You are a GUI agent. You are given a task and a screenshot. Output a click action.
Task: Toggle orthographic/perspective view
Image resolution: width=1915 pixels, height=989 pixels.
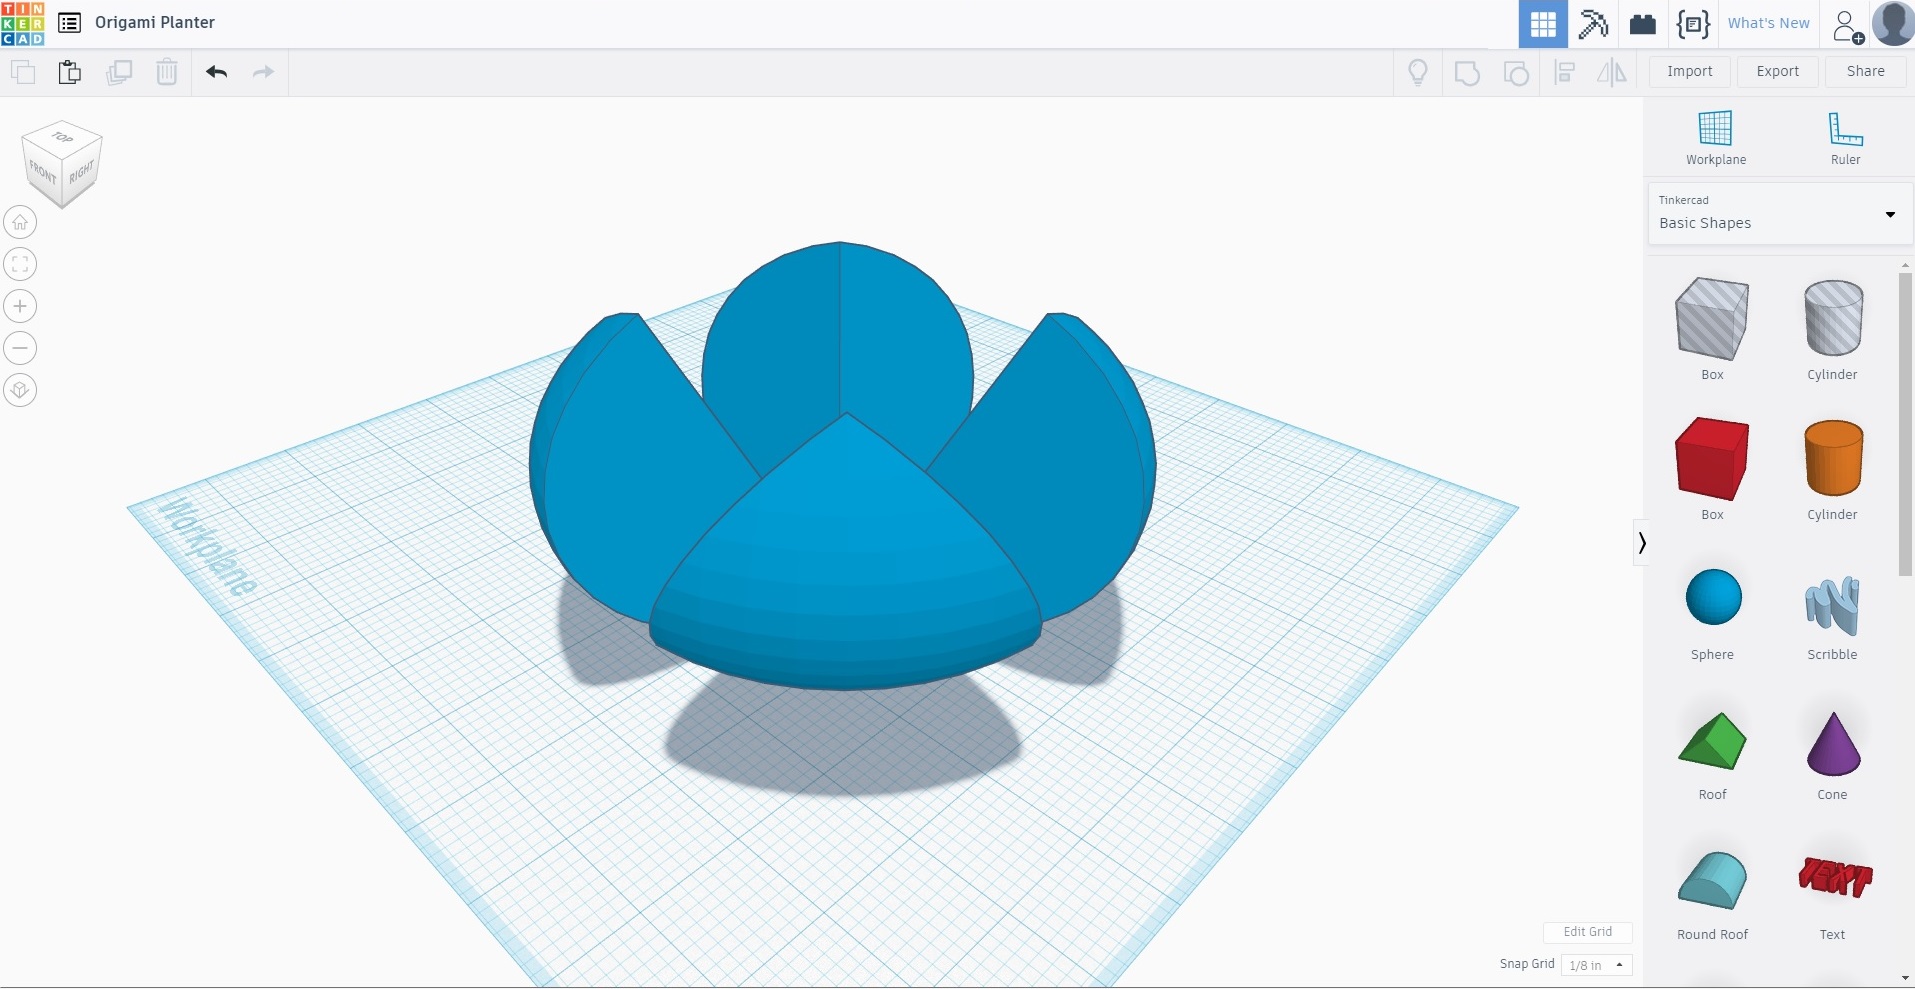(20, 390)
